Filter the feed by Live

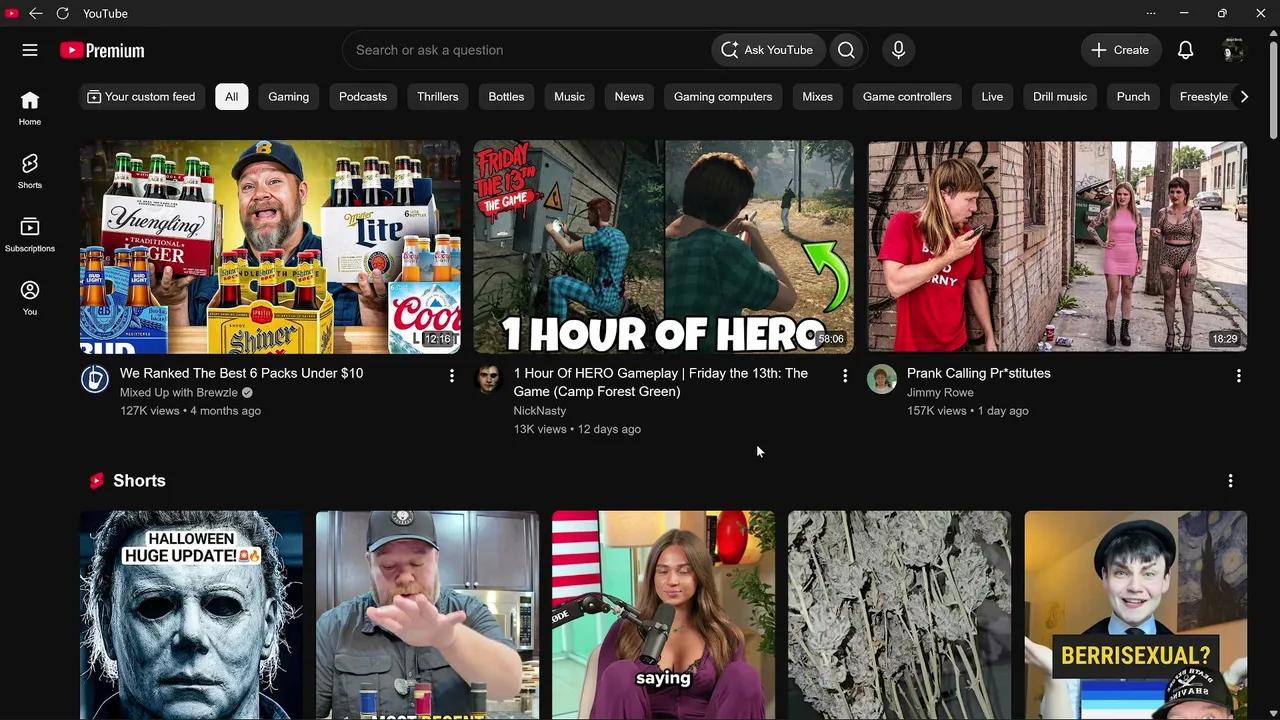click(992, 97)
